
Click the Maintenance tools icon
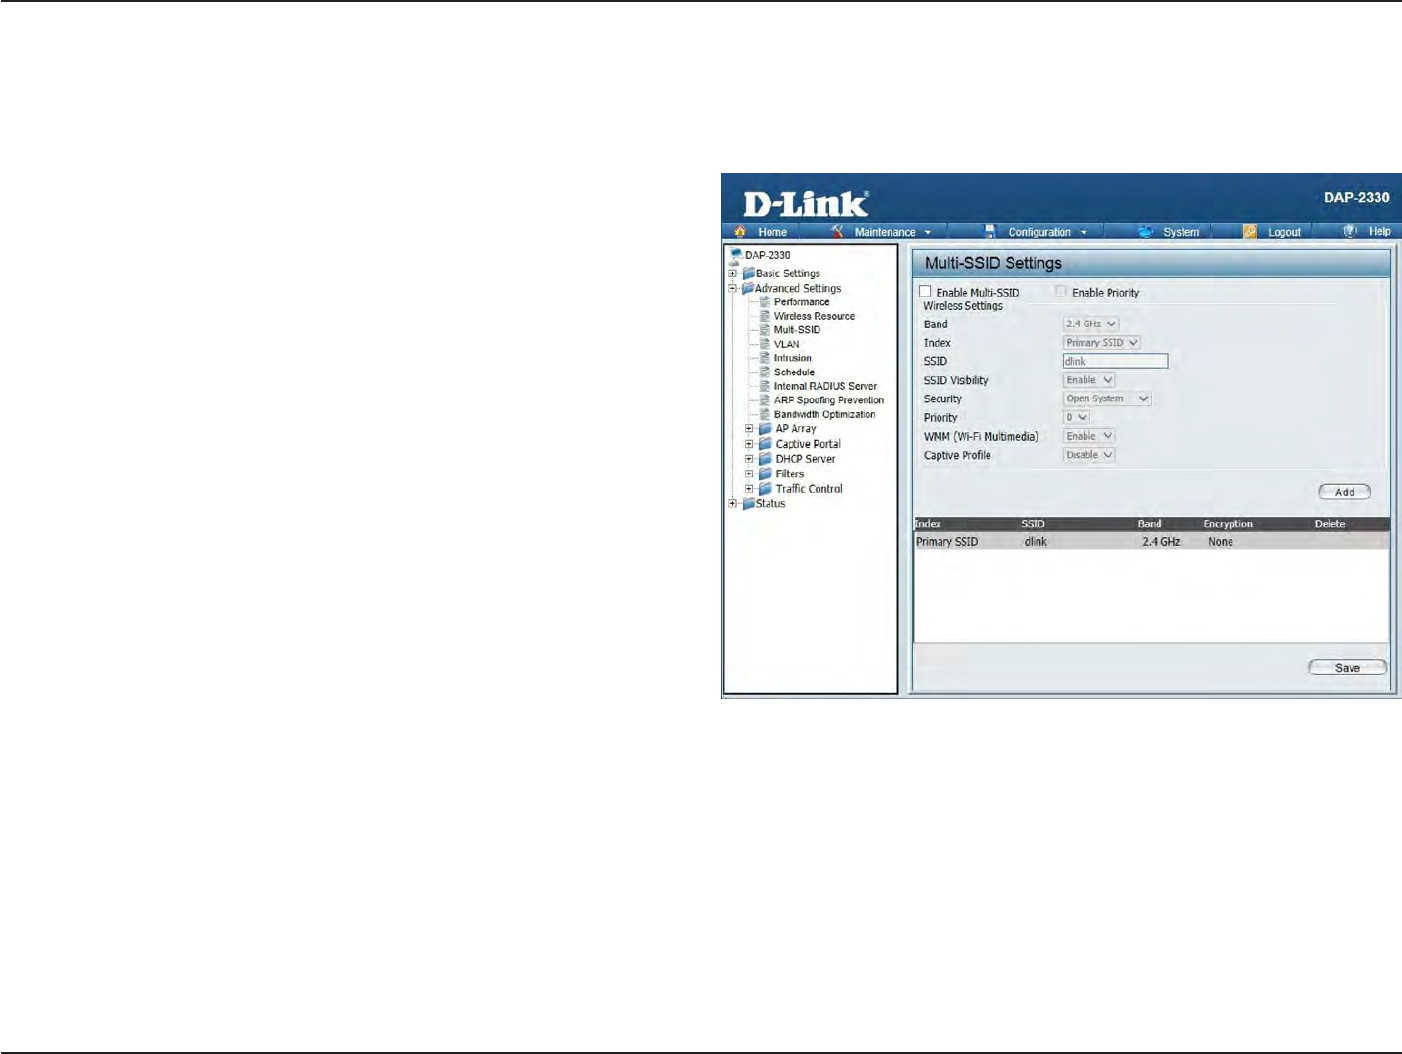click(x=837, y=231)
